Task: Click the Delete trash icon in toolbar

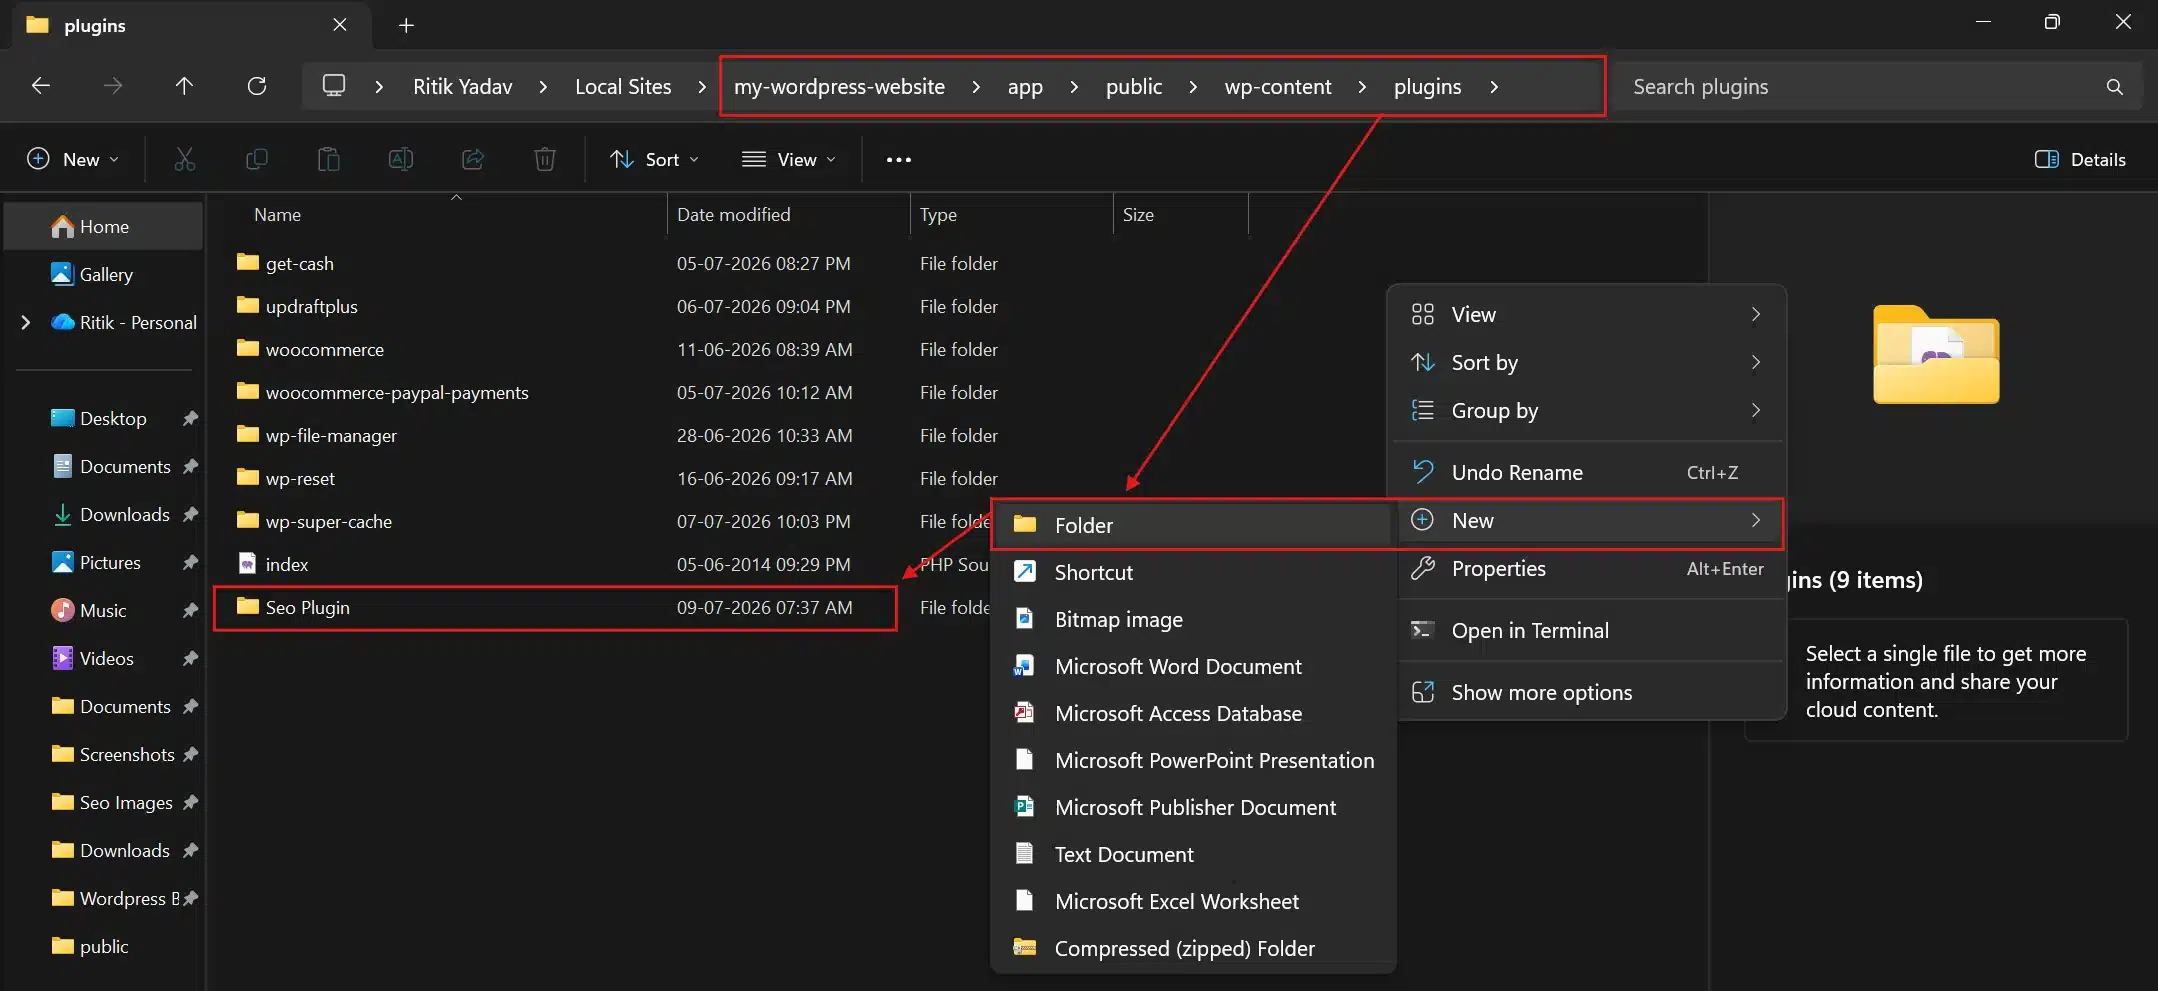Action: click(x=545, y=159)
